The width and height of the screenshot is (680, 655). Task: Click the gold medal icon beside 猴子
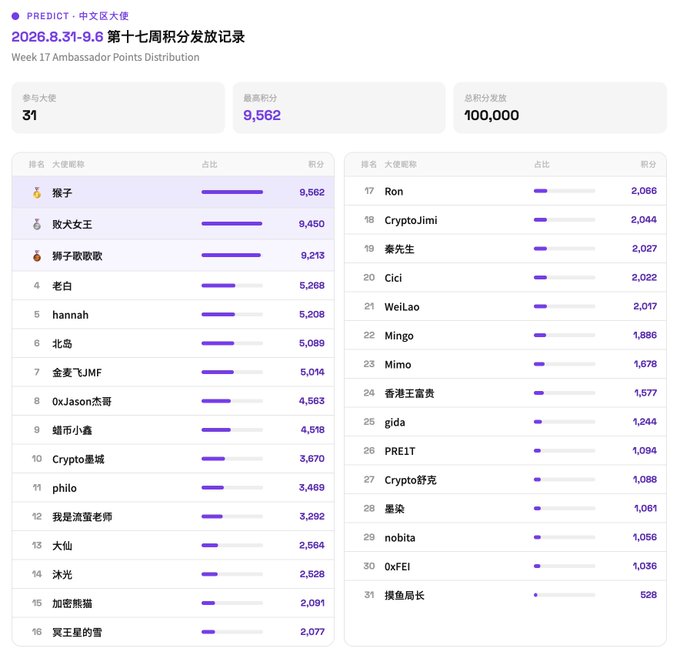click(x=37, y=193)
